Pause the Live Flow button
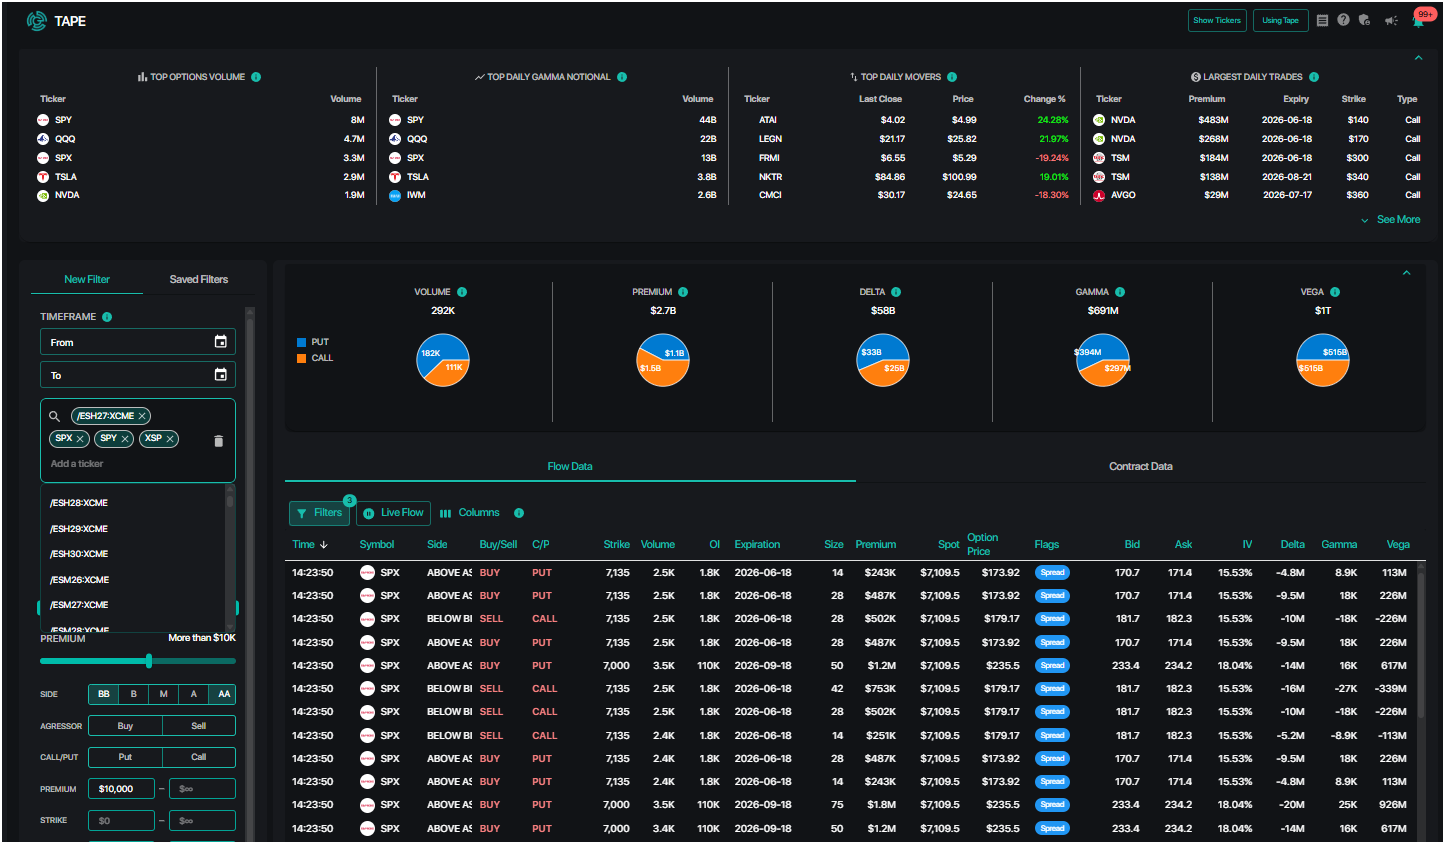The image size is (1445, 844). 394,513
